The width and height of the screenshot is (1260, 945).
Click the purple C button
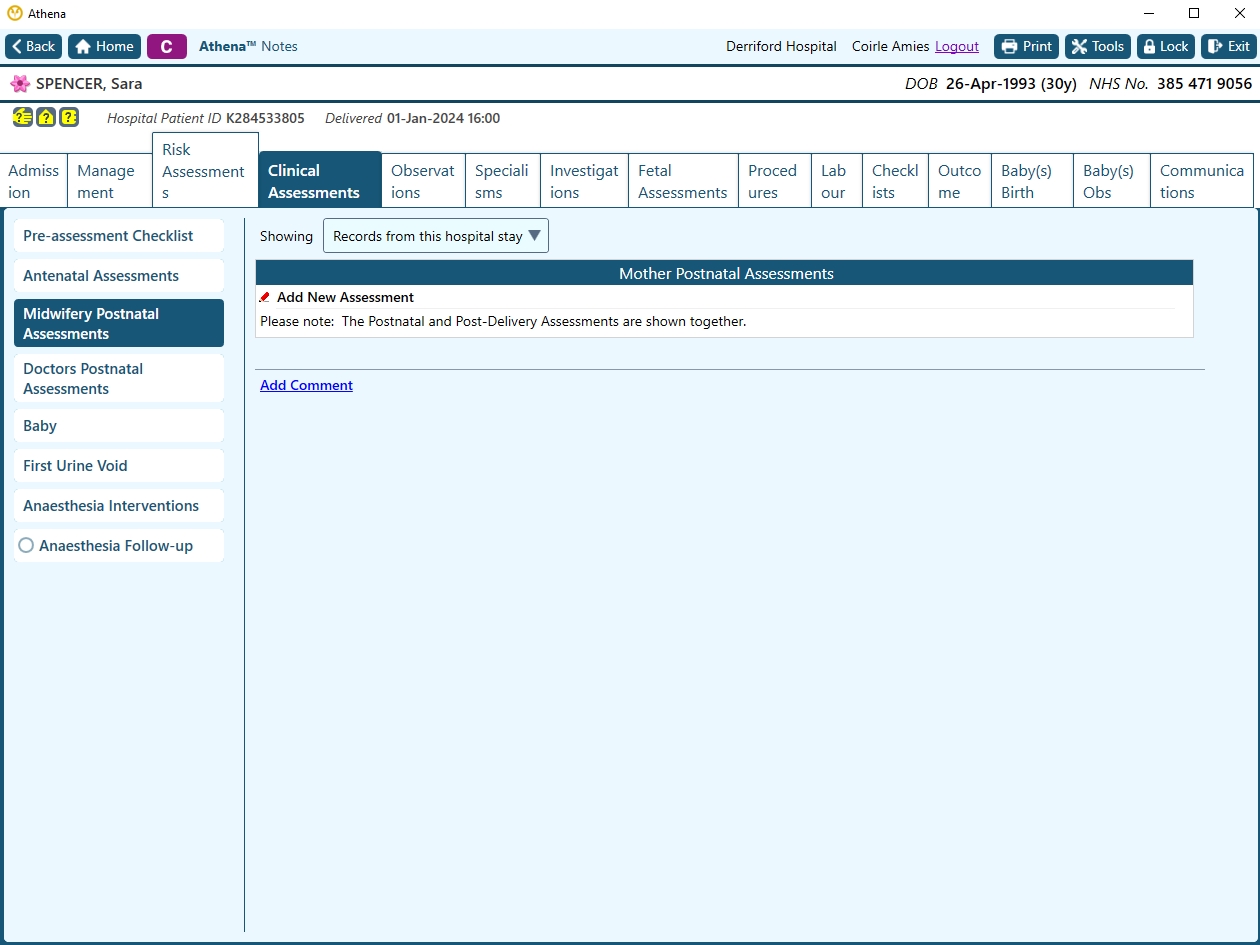[x=167, y=46]
